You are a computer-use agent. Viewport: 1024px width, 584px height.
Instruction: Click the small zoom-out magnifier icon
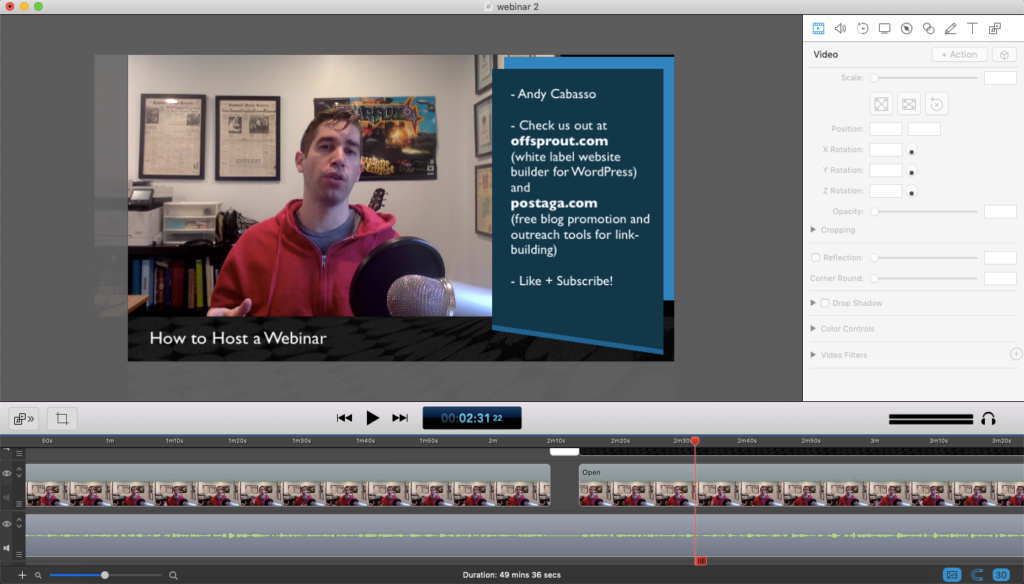pos(38,576)
